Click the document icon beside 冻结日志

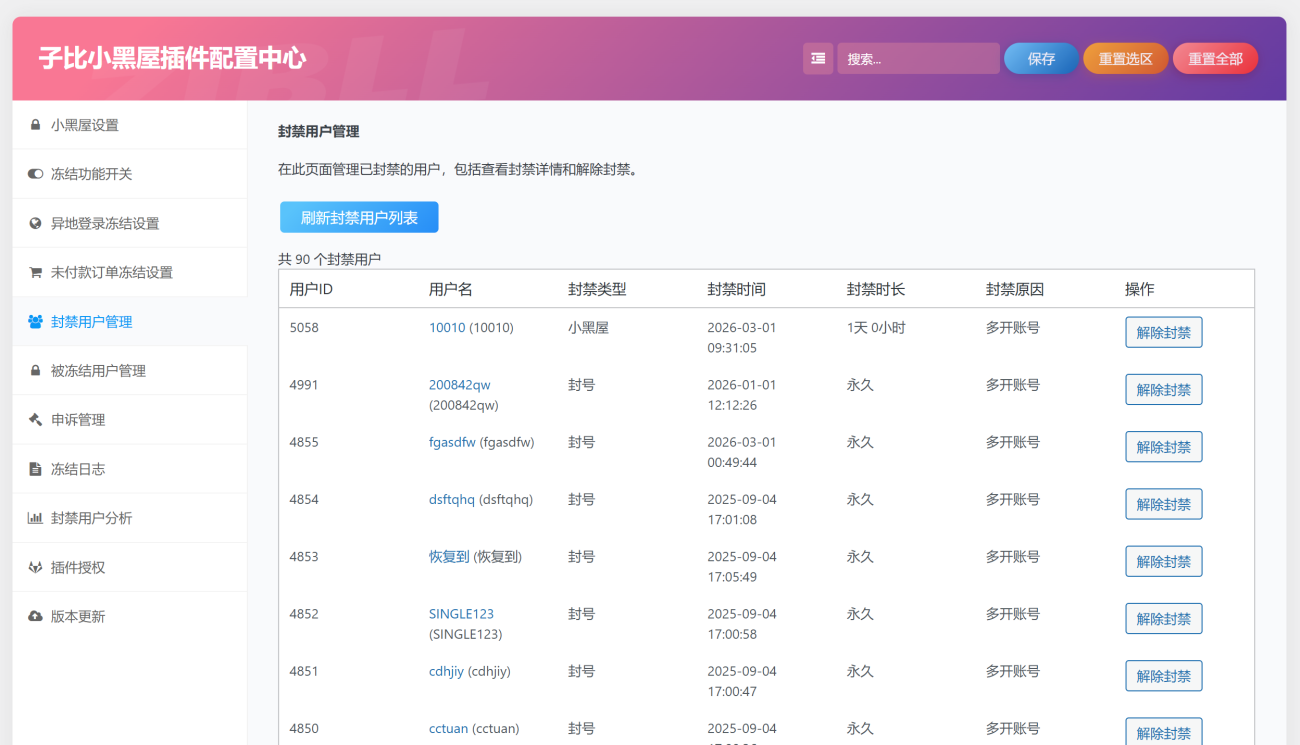tap(35, 469)
